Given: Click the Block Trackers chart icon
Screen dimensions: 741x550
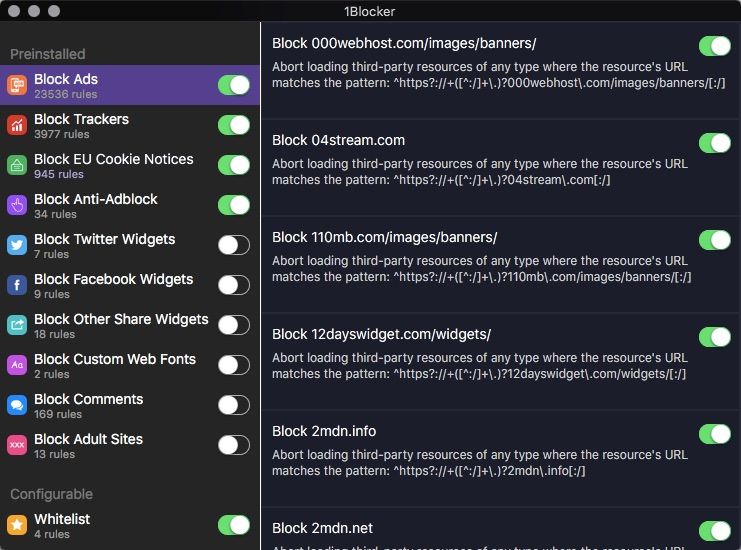Looking at the screenshot, I should point(17,125).
